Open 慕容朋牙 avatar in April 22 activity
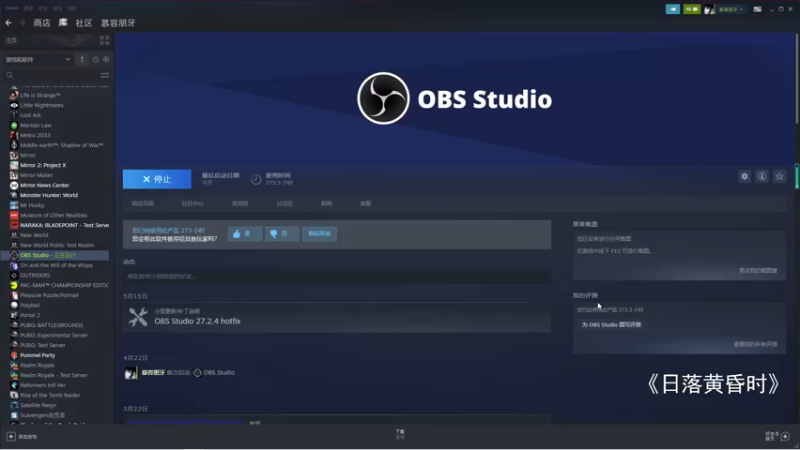The width and height of the screenshot is (800, 450). pyautogui.click(x=131, y=373)
